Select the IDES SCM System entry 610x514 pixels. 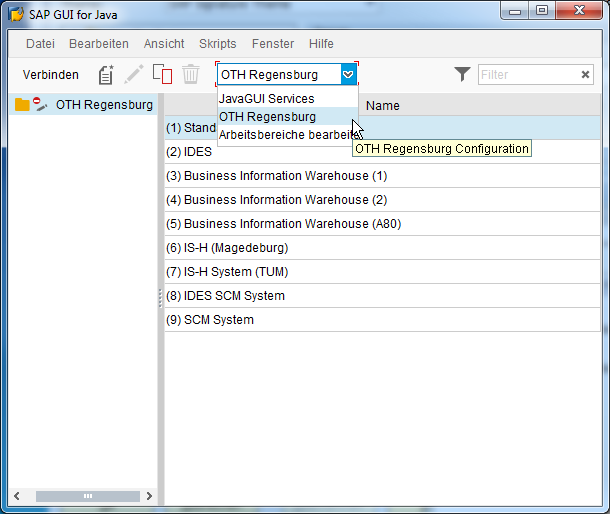[234, 296]
